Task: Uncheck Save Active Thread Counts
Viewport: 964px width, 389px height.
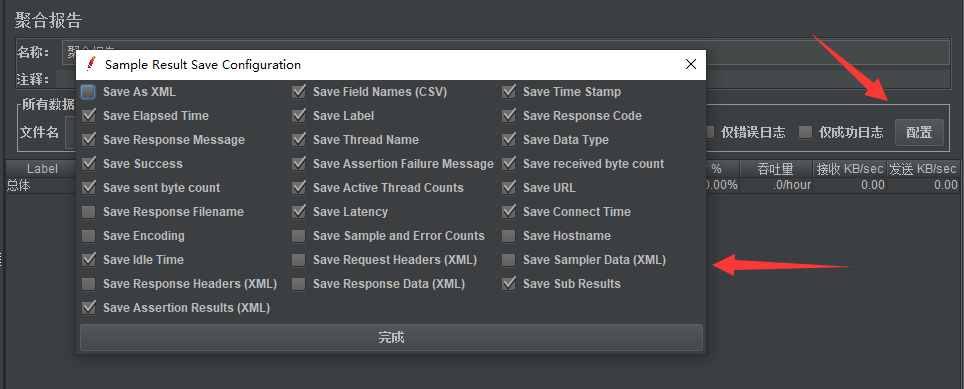Action: tap(299, 188)
